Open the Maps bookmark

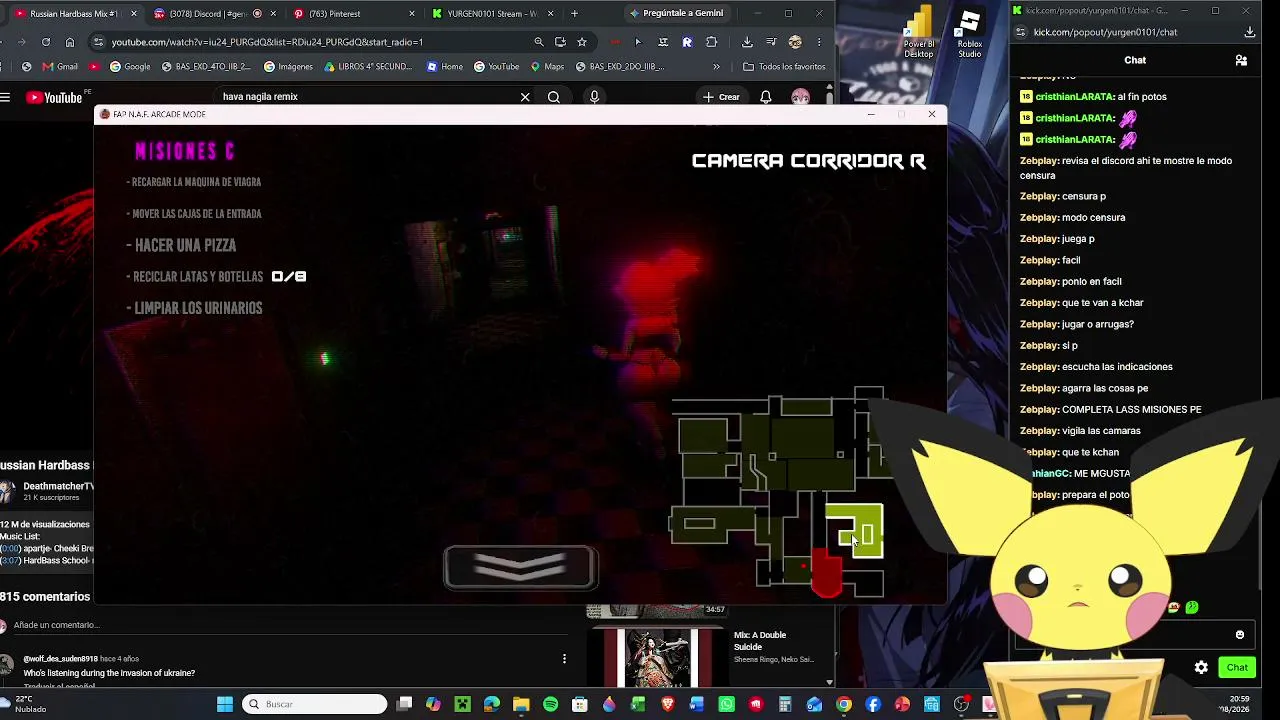coord(547,67)
